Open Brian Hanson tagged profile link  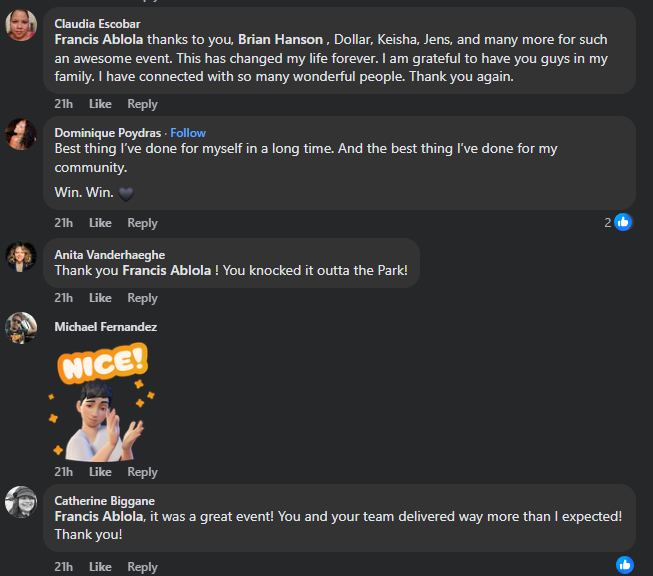280,39
